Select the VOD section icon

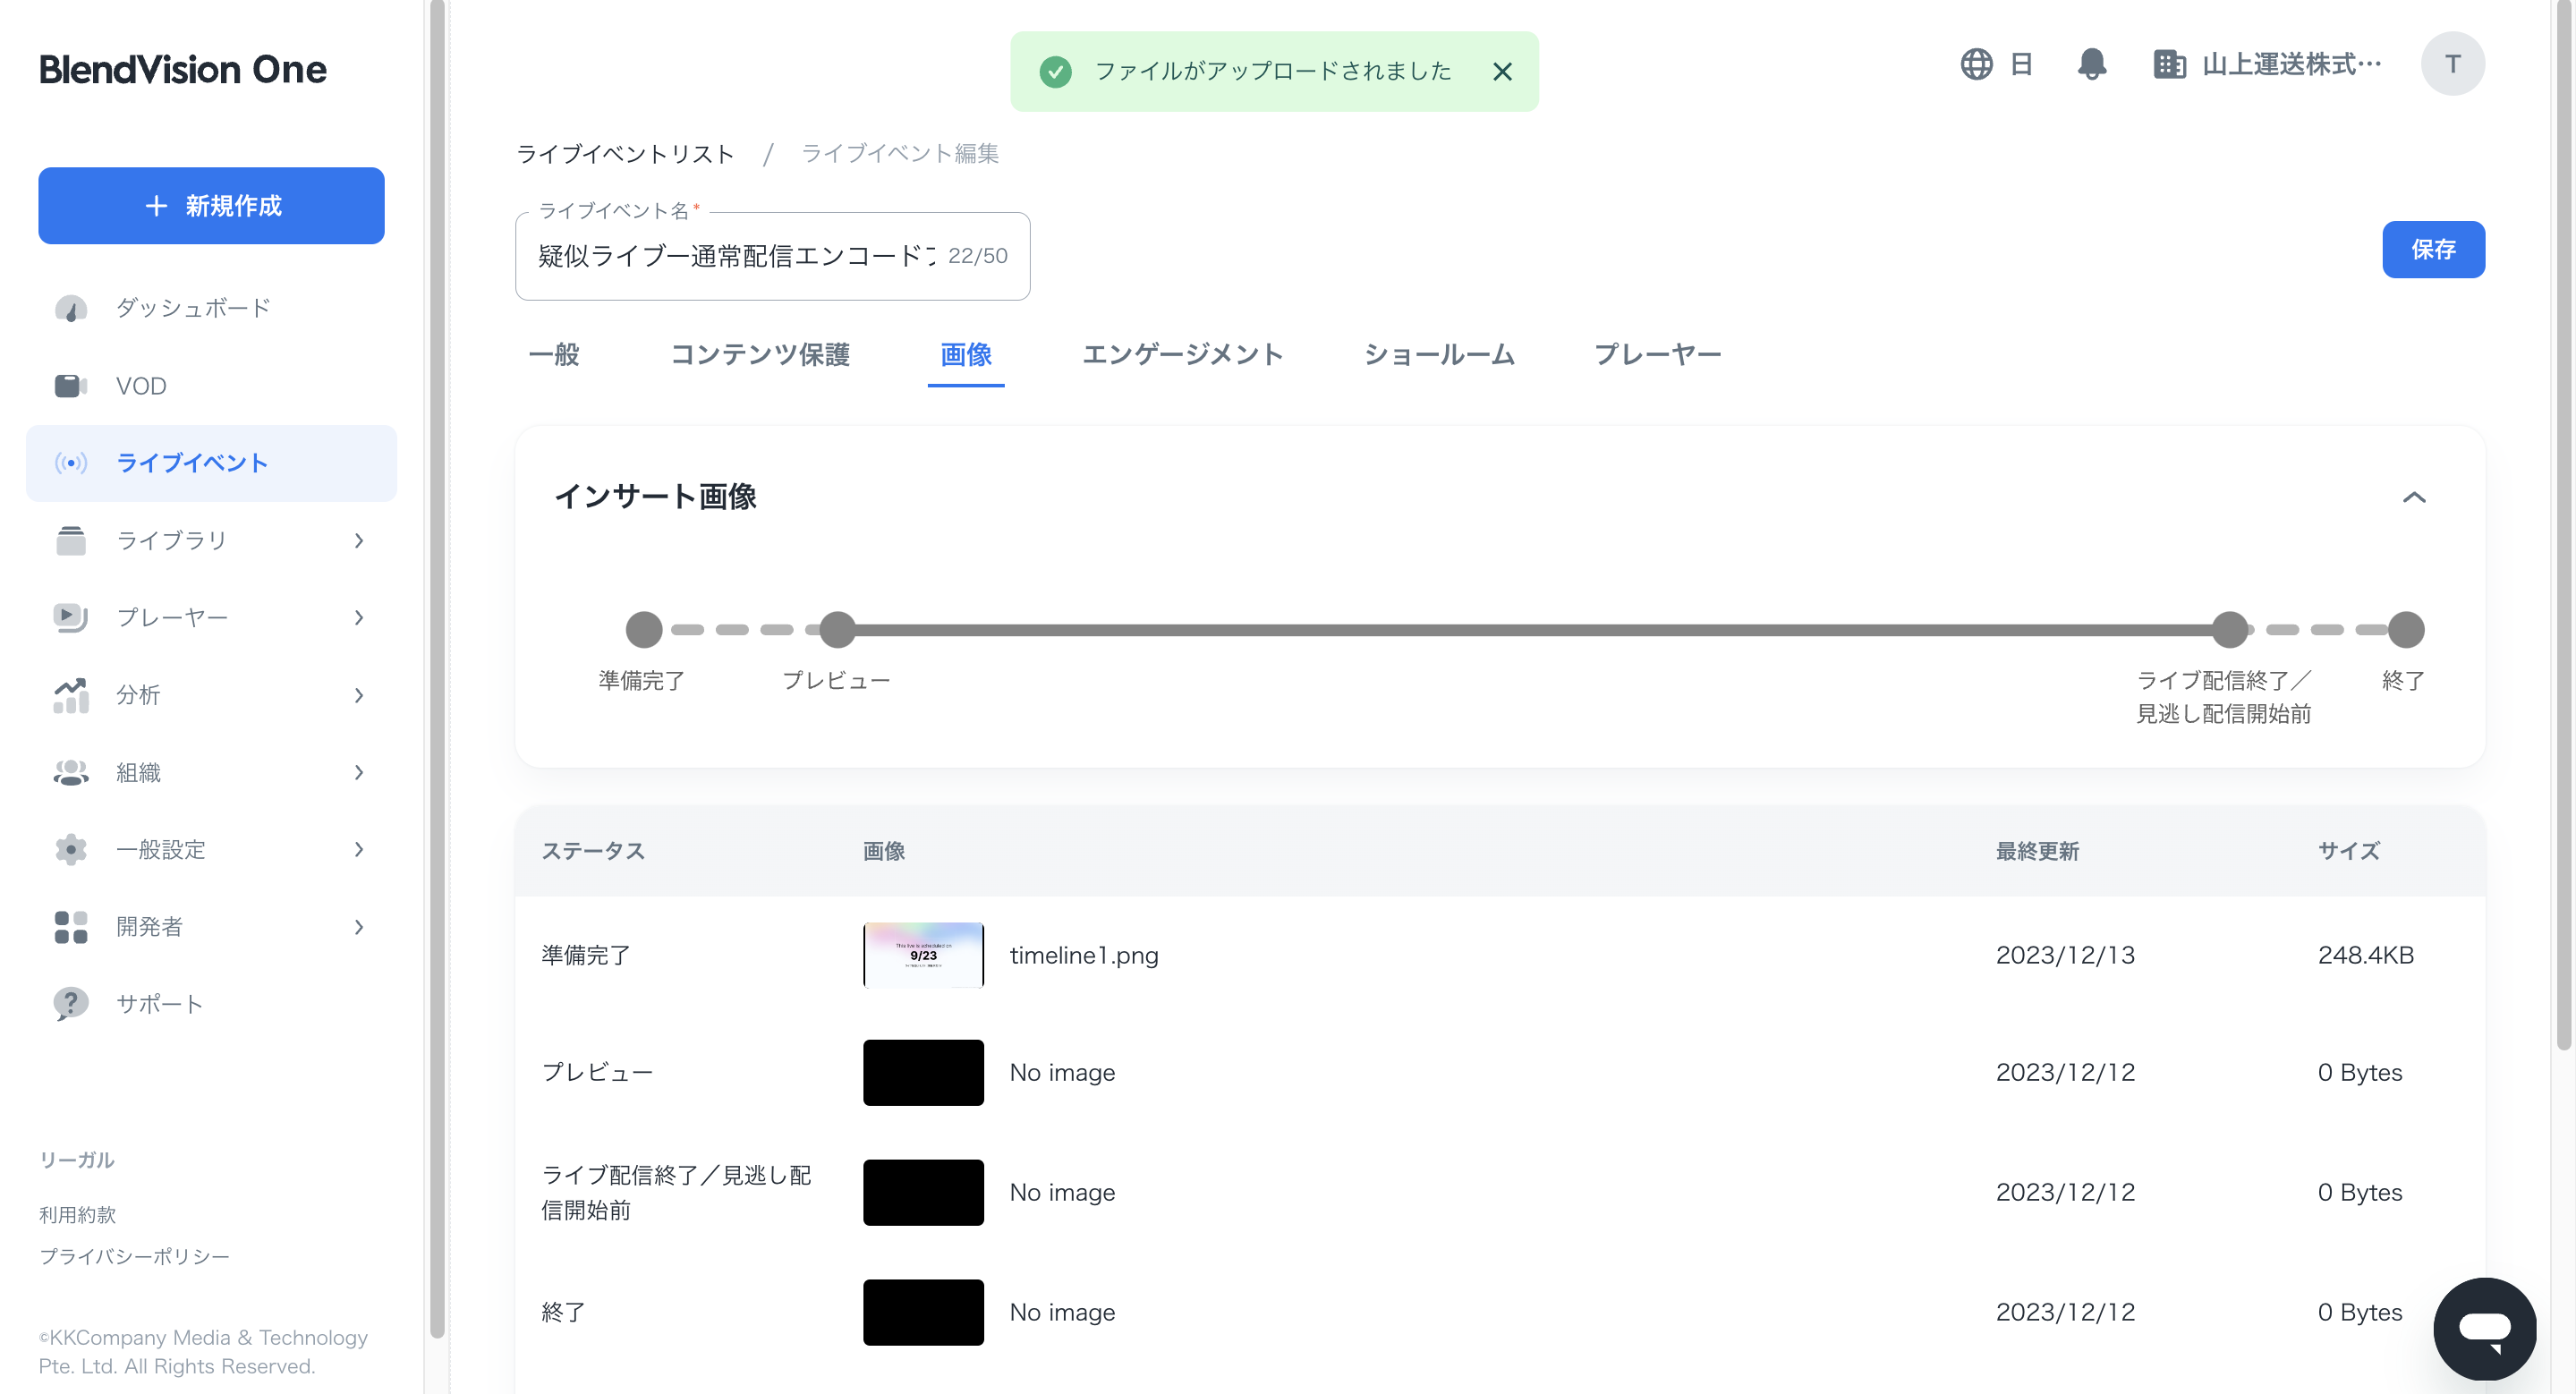tap(70, 386)
